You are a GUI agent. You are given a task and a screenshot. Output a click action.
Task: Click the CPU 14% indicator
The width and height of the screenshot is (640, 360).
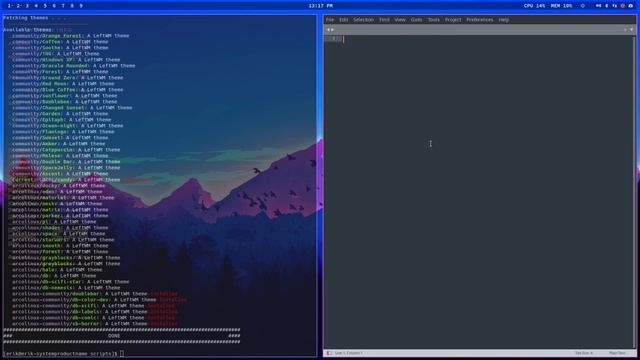(x=534, y=6)
